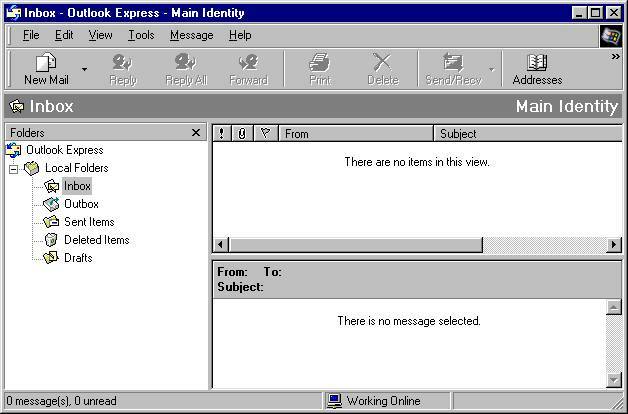
Task: Sort messages by Subject column
Action: pyautogui.click(x=528, y=133)
